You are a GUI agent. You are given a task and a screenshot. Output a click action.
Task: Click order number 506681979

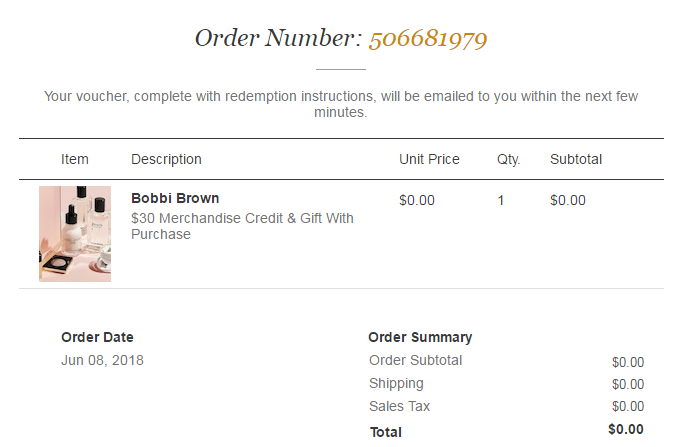(428, 39)
